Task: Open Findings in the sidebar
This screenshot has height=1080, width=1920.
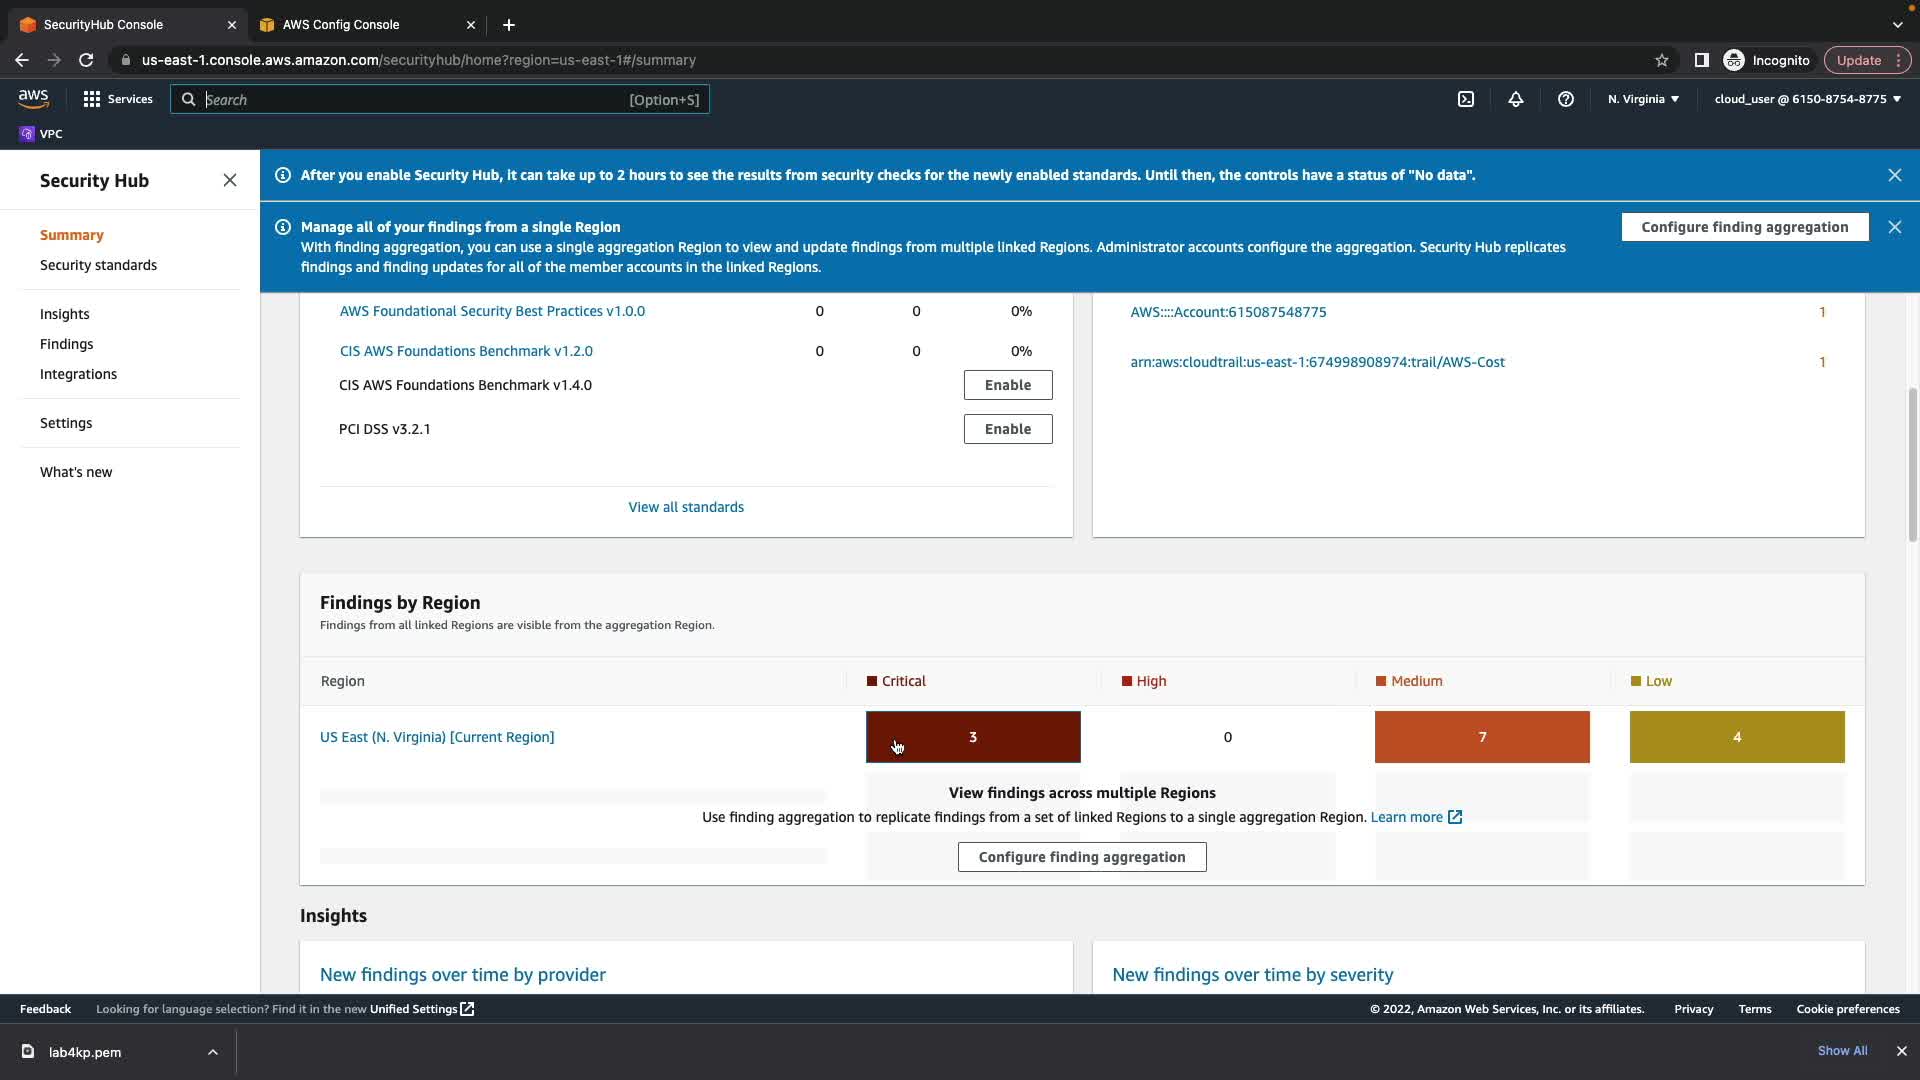Action: [66, 344]
